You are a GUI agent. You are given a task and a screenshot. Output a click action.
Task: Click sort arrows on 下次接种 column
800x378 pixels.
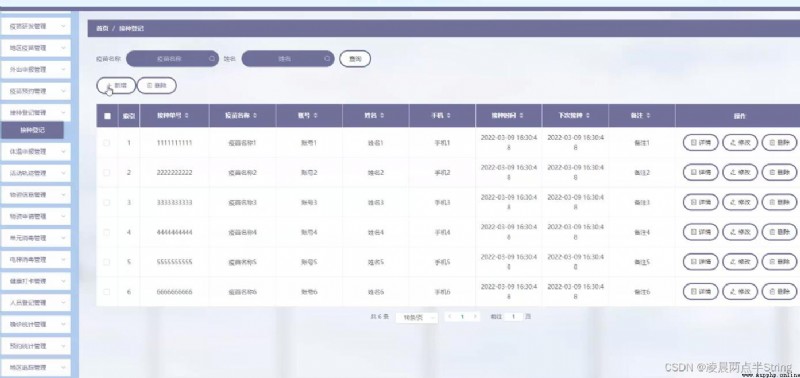(x=588, y=116)
